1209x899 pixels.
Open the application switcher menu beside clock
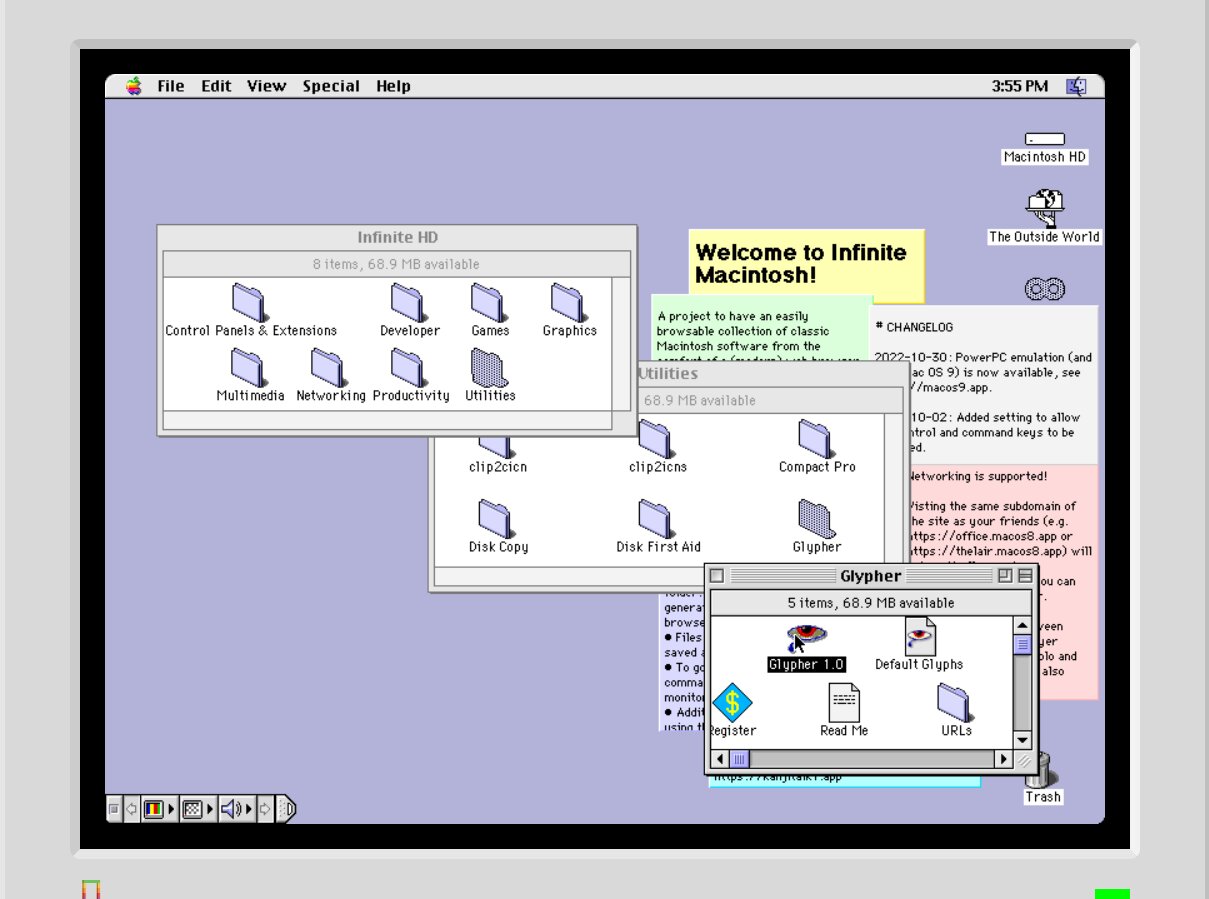[x=1077, y=86]
